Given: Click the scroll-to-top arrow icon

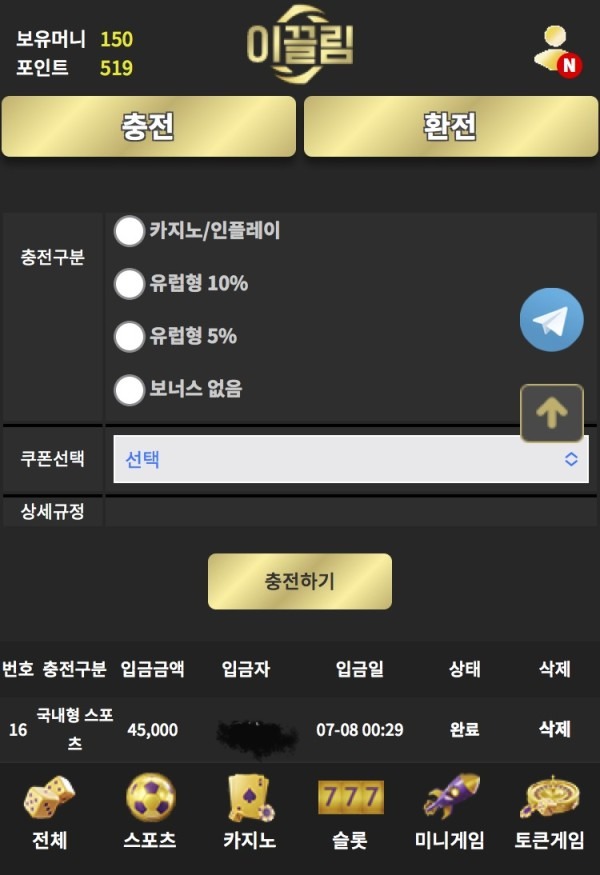Looking at the screenshot, I should click(551, 412).
